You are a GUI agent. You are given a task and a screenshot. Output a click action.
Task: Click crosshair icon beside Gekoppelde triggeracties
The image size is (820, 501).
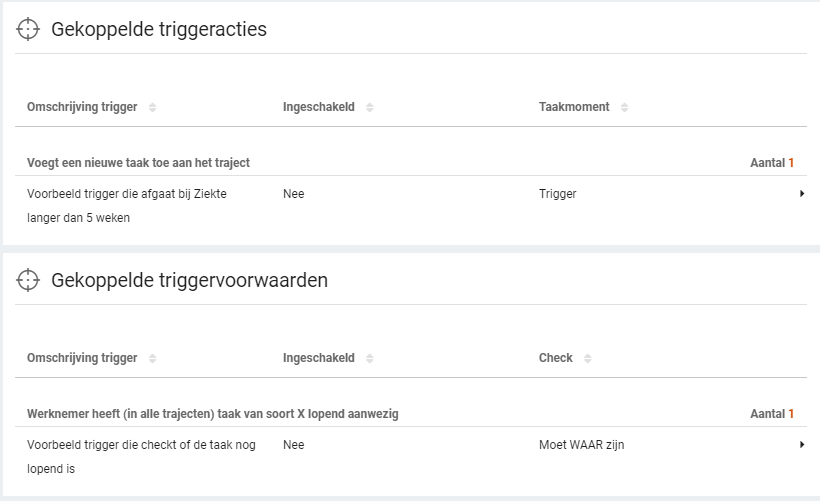(28, 30)
